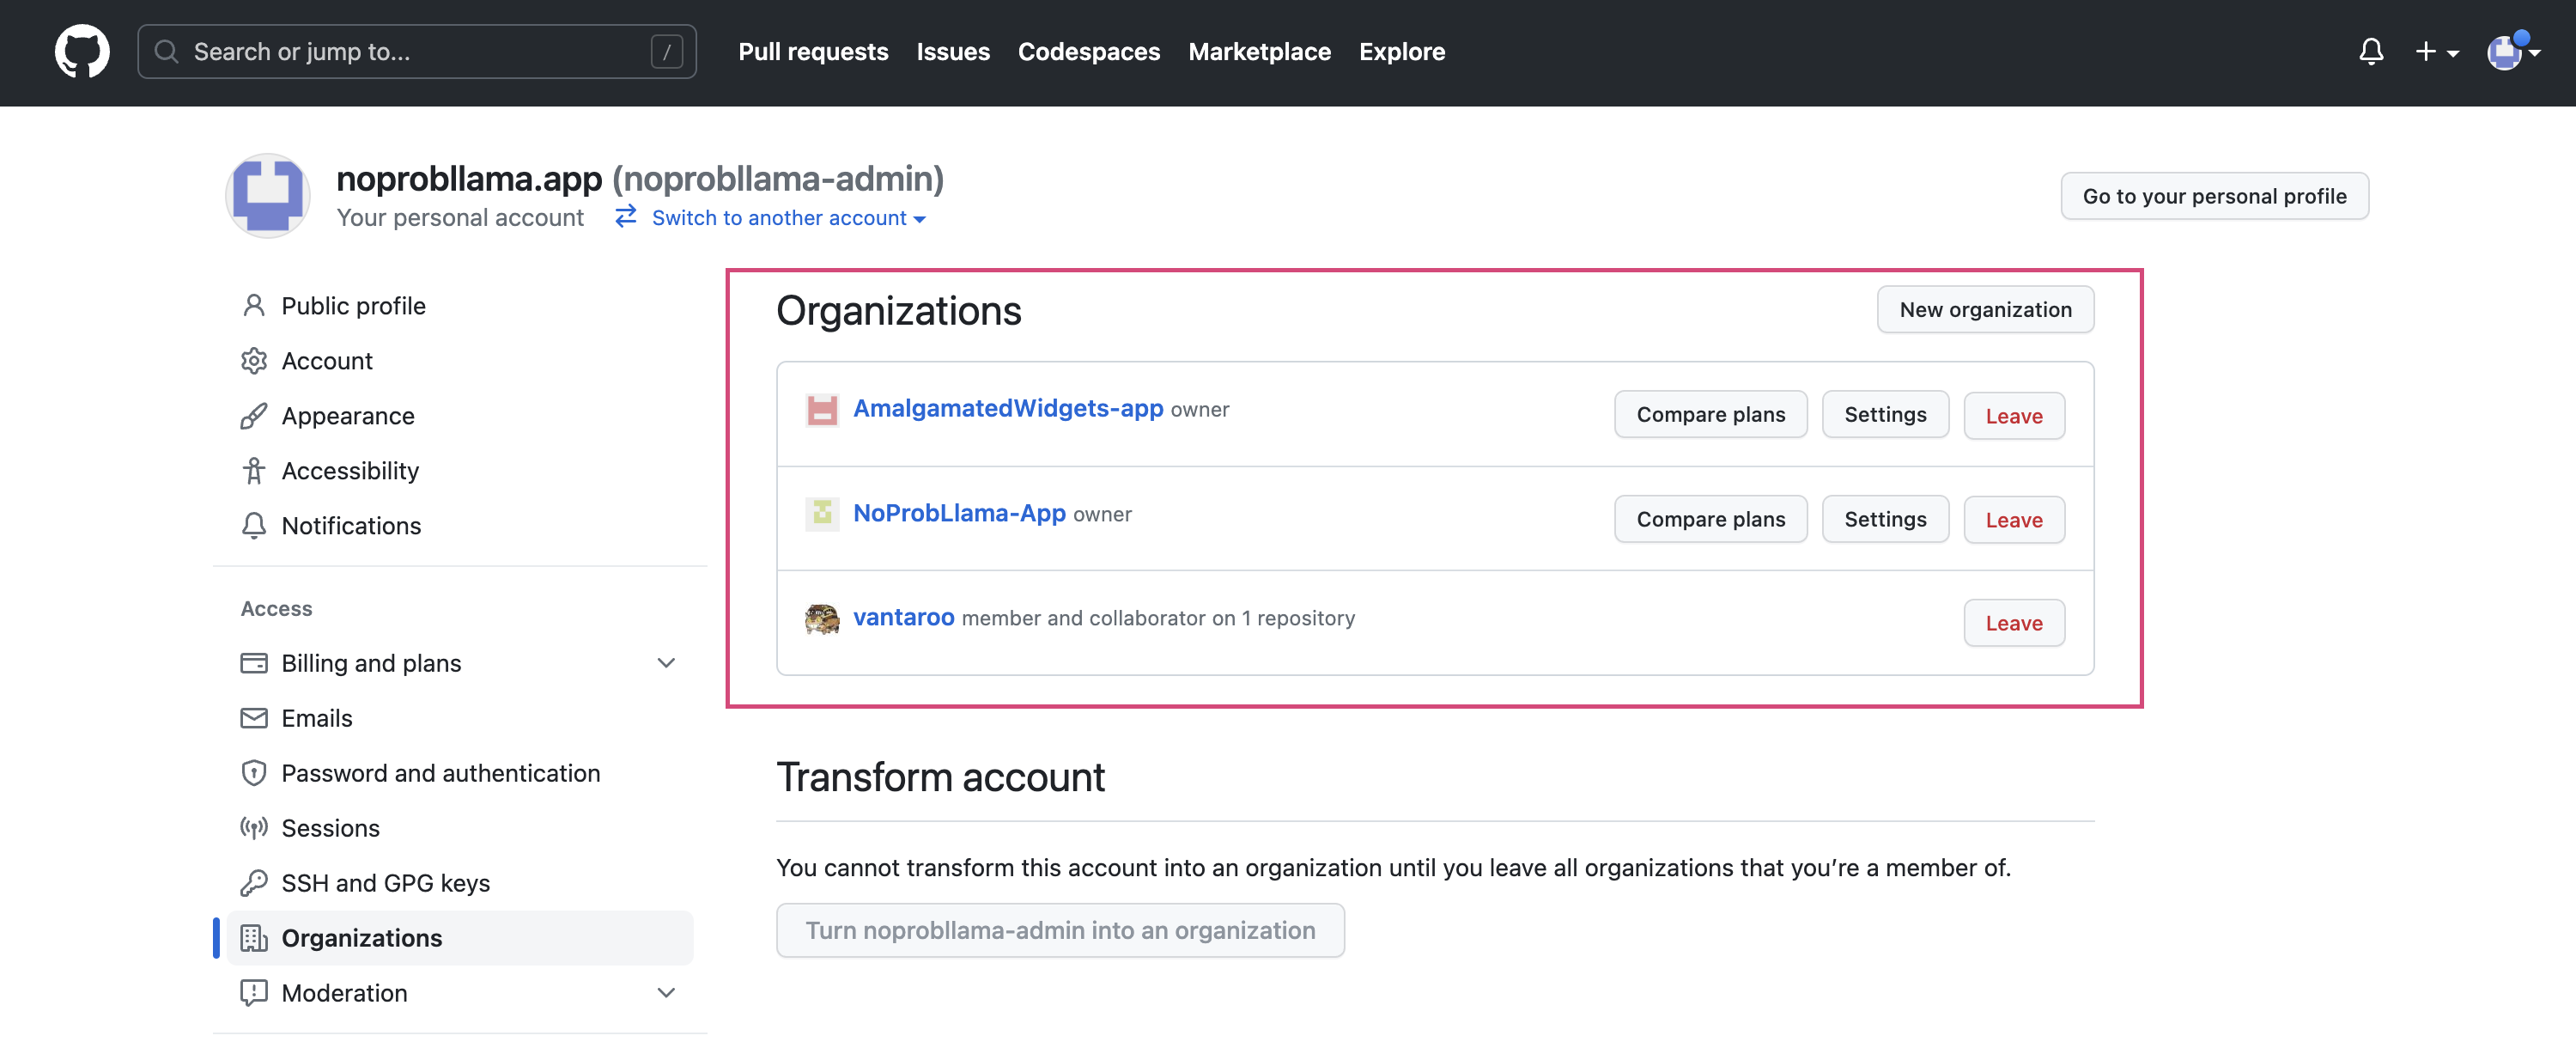Click the Sessions broadcast icon
This screenshot has height=1048, width=2576.
click(254, 828)
